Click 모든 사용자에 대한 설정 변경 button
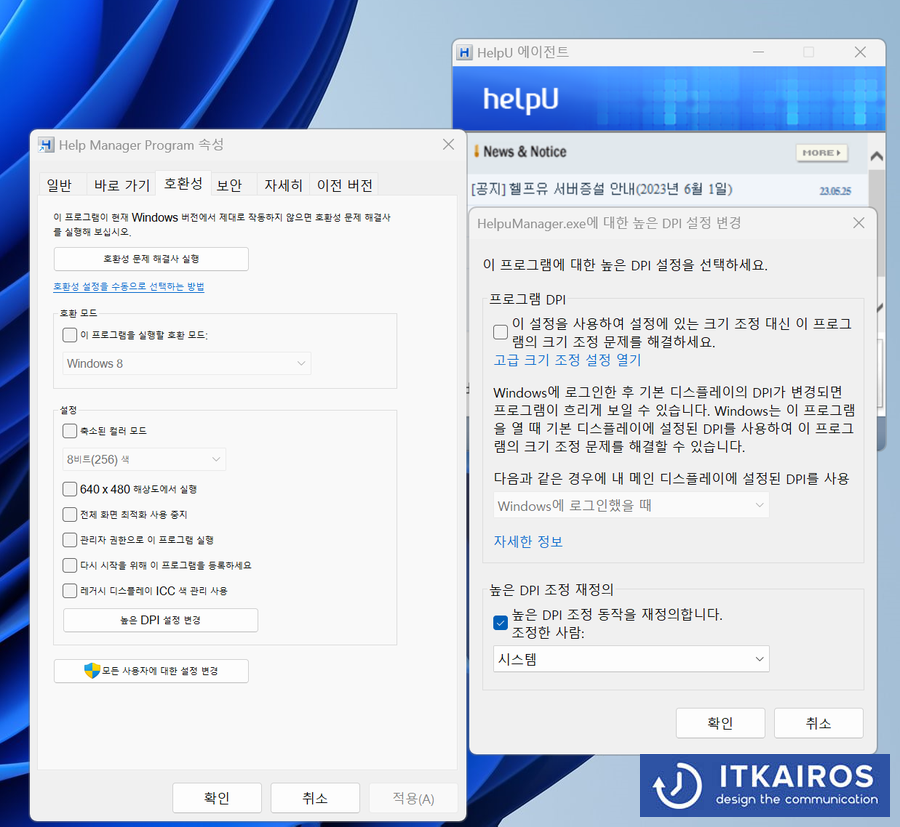This screenshot has height=827, width=900. point(151,671)
